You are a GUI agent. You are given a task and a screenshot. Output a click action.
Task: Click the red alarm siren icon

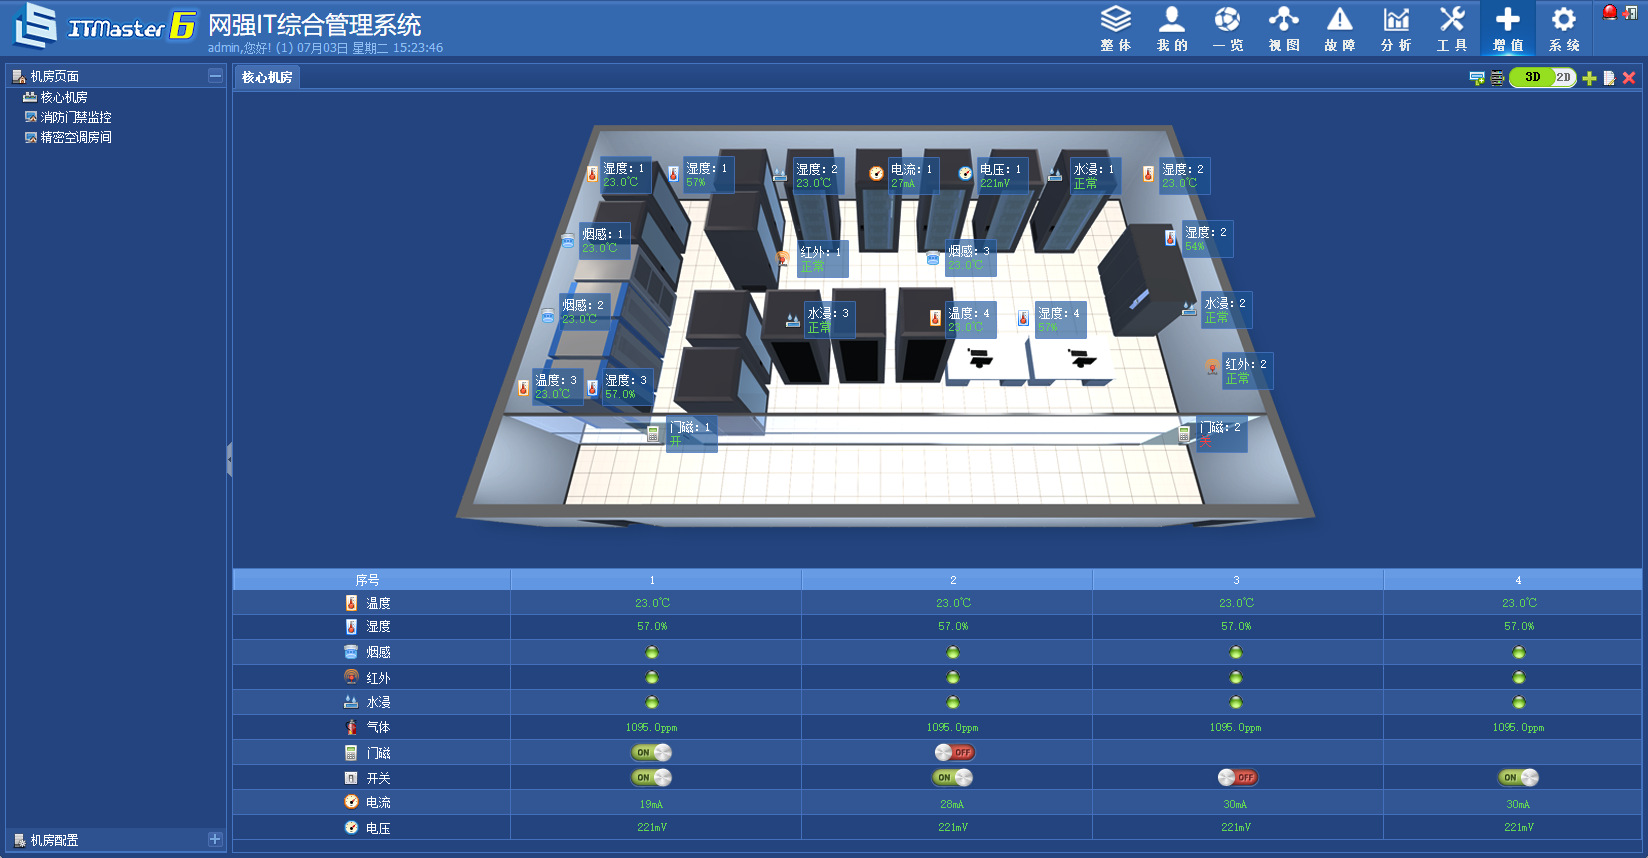click(x=1609, y=12)
